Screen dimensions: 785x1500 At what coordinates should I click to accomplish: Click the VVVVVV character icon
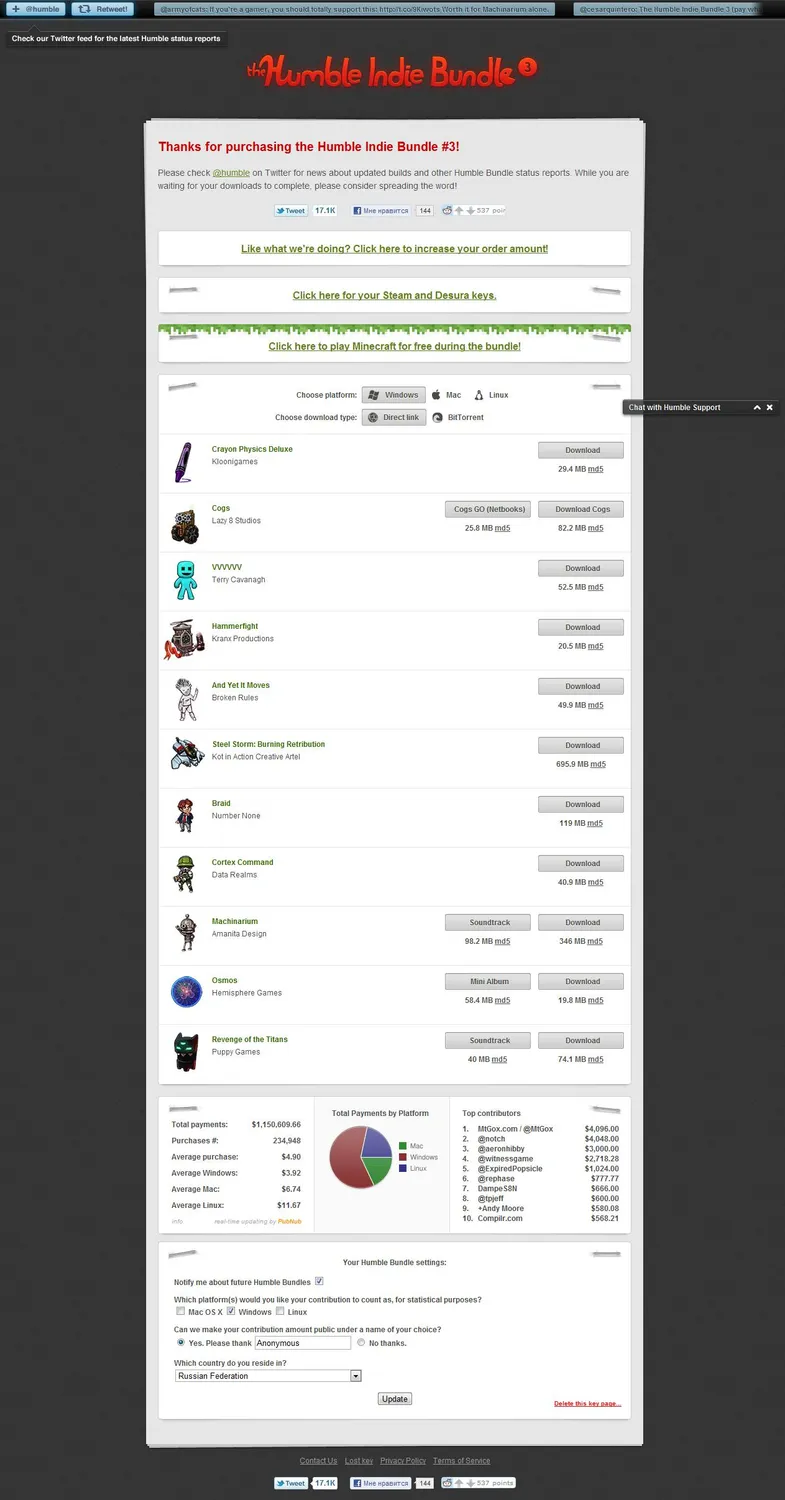(x=186, y=580)
